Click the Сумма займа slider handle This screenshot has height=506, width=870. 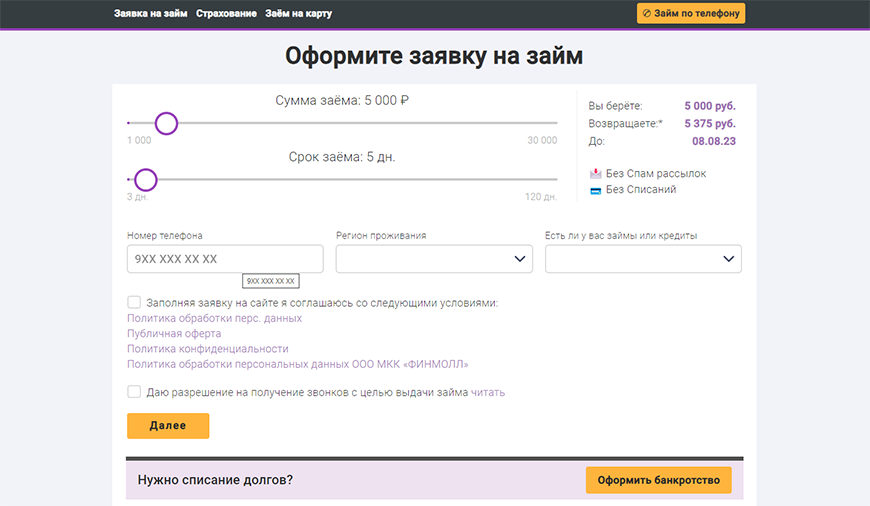coord(167,123)
